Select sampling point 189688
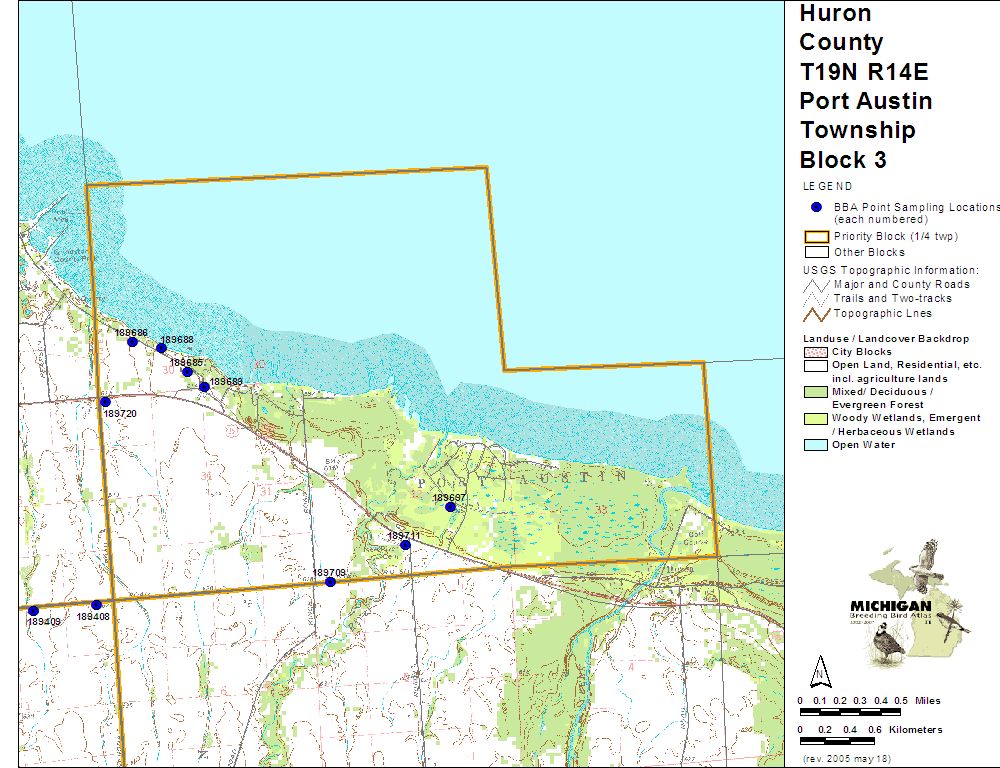 click(161, 348)
